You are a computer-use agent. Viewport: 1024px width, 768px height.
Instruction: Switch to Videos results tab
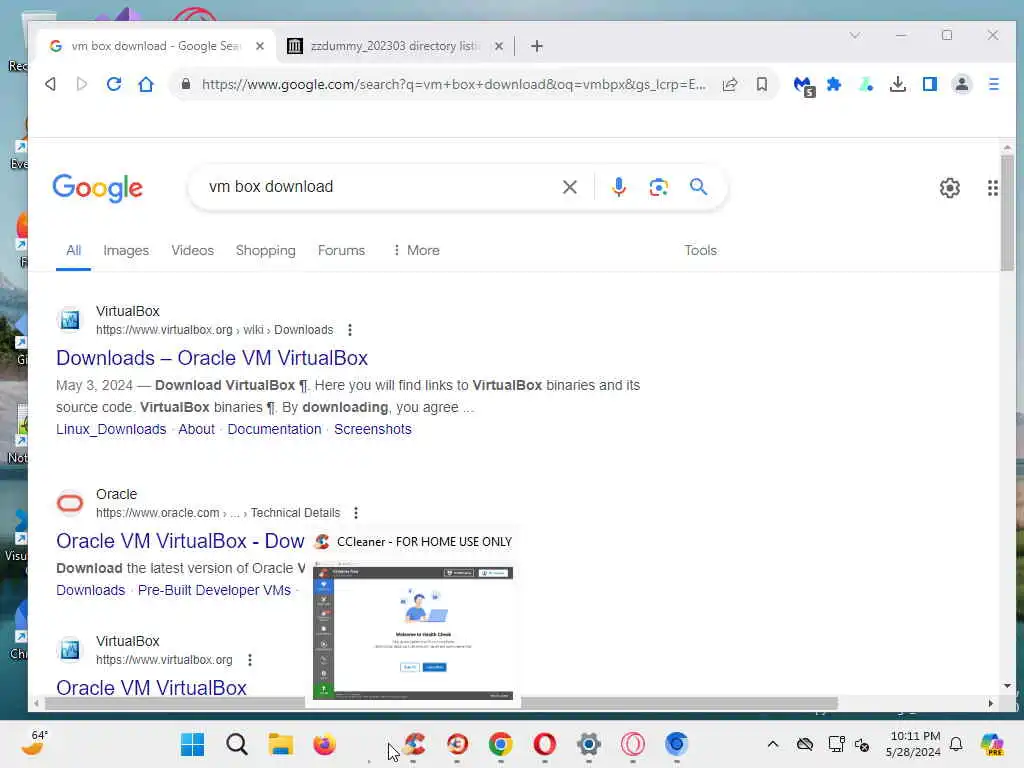193,250
